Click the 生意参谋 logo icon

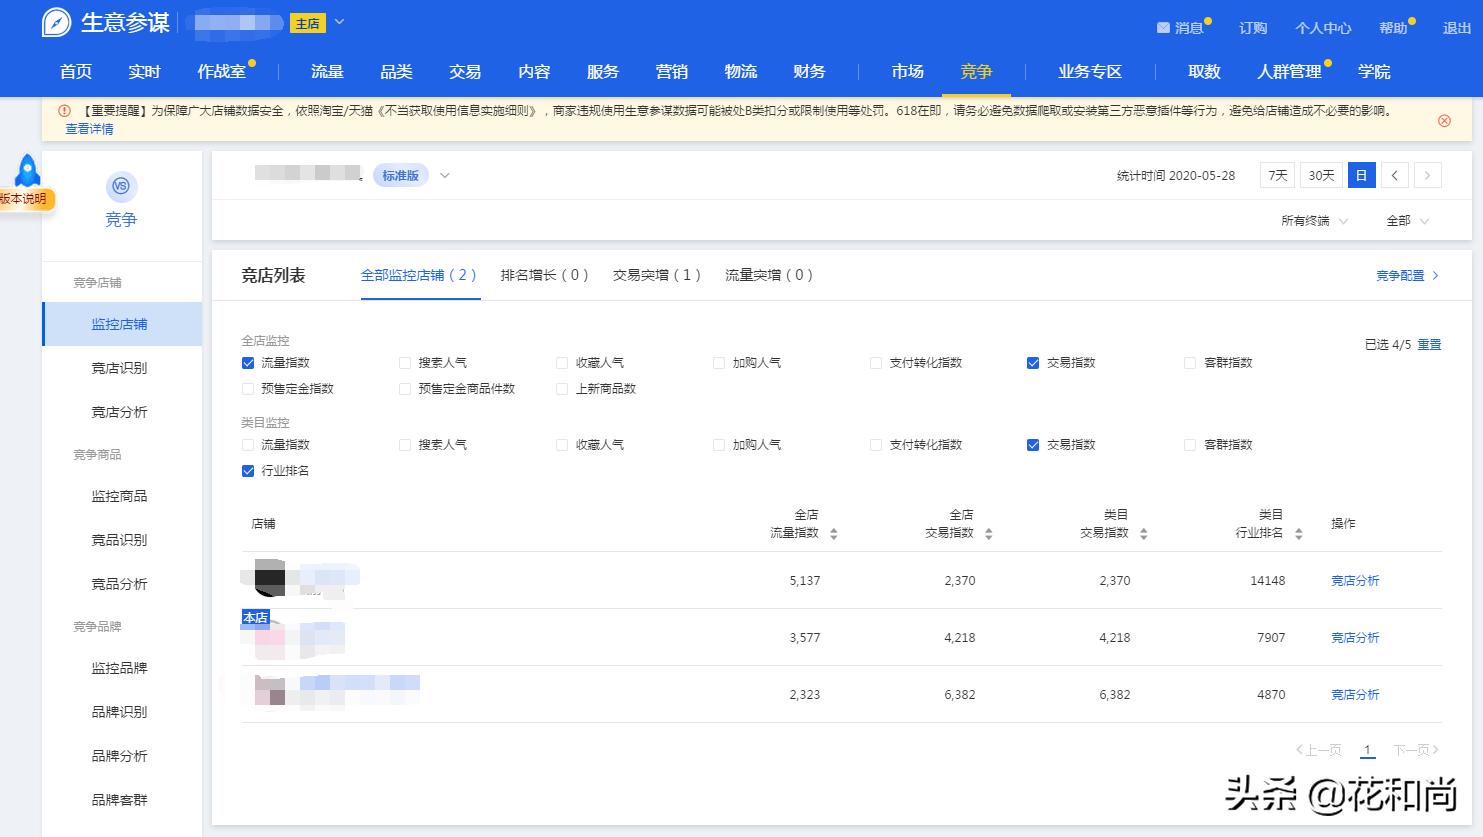tap(58, 22)
